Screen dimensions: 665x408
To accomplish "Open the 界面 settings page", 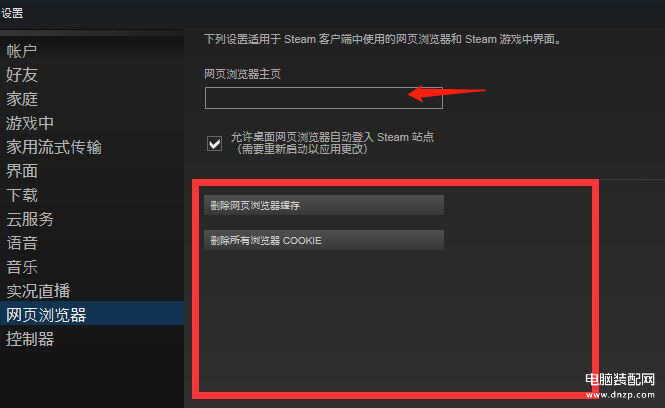I will coord(22,171).
